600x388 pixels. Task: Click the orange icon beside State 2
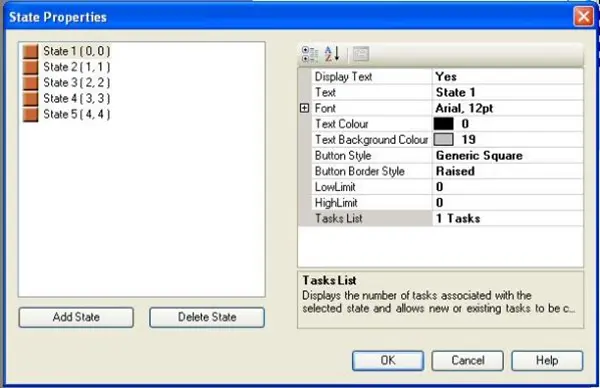coord(30,67)
